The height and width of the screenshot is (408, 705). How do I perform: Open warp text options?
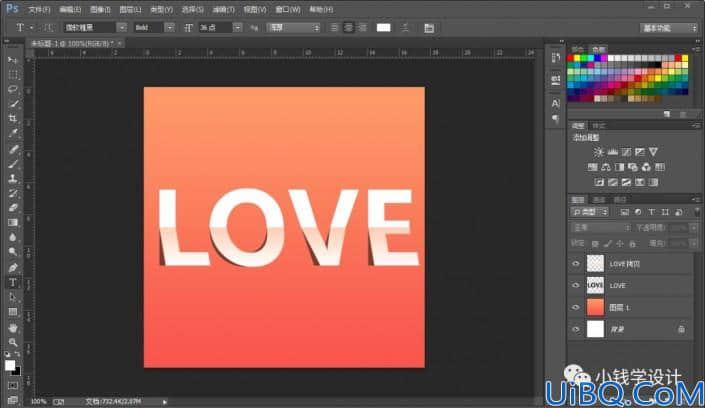pos(405,27)
